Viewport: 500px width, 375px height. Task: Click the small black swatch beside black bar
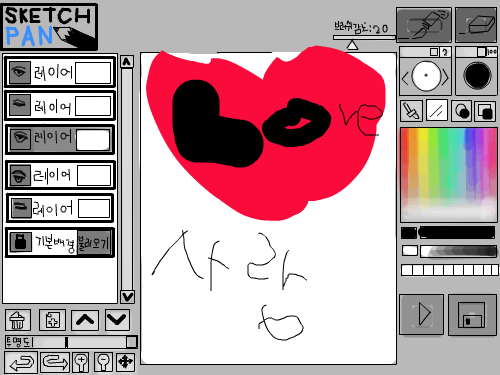coord(409,233)
